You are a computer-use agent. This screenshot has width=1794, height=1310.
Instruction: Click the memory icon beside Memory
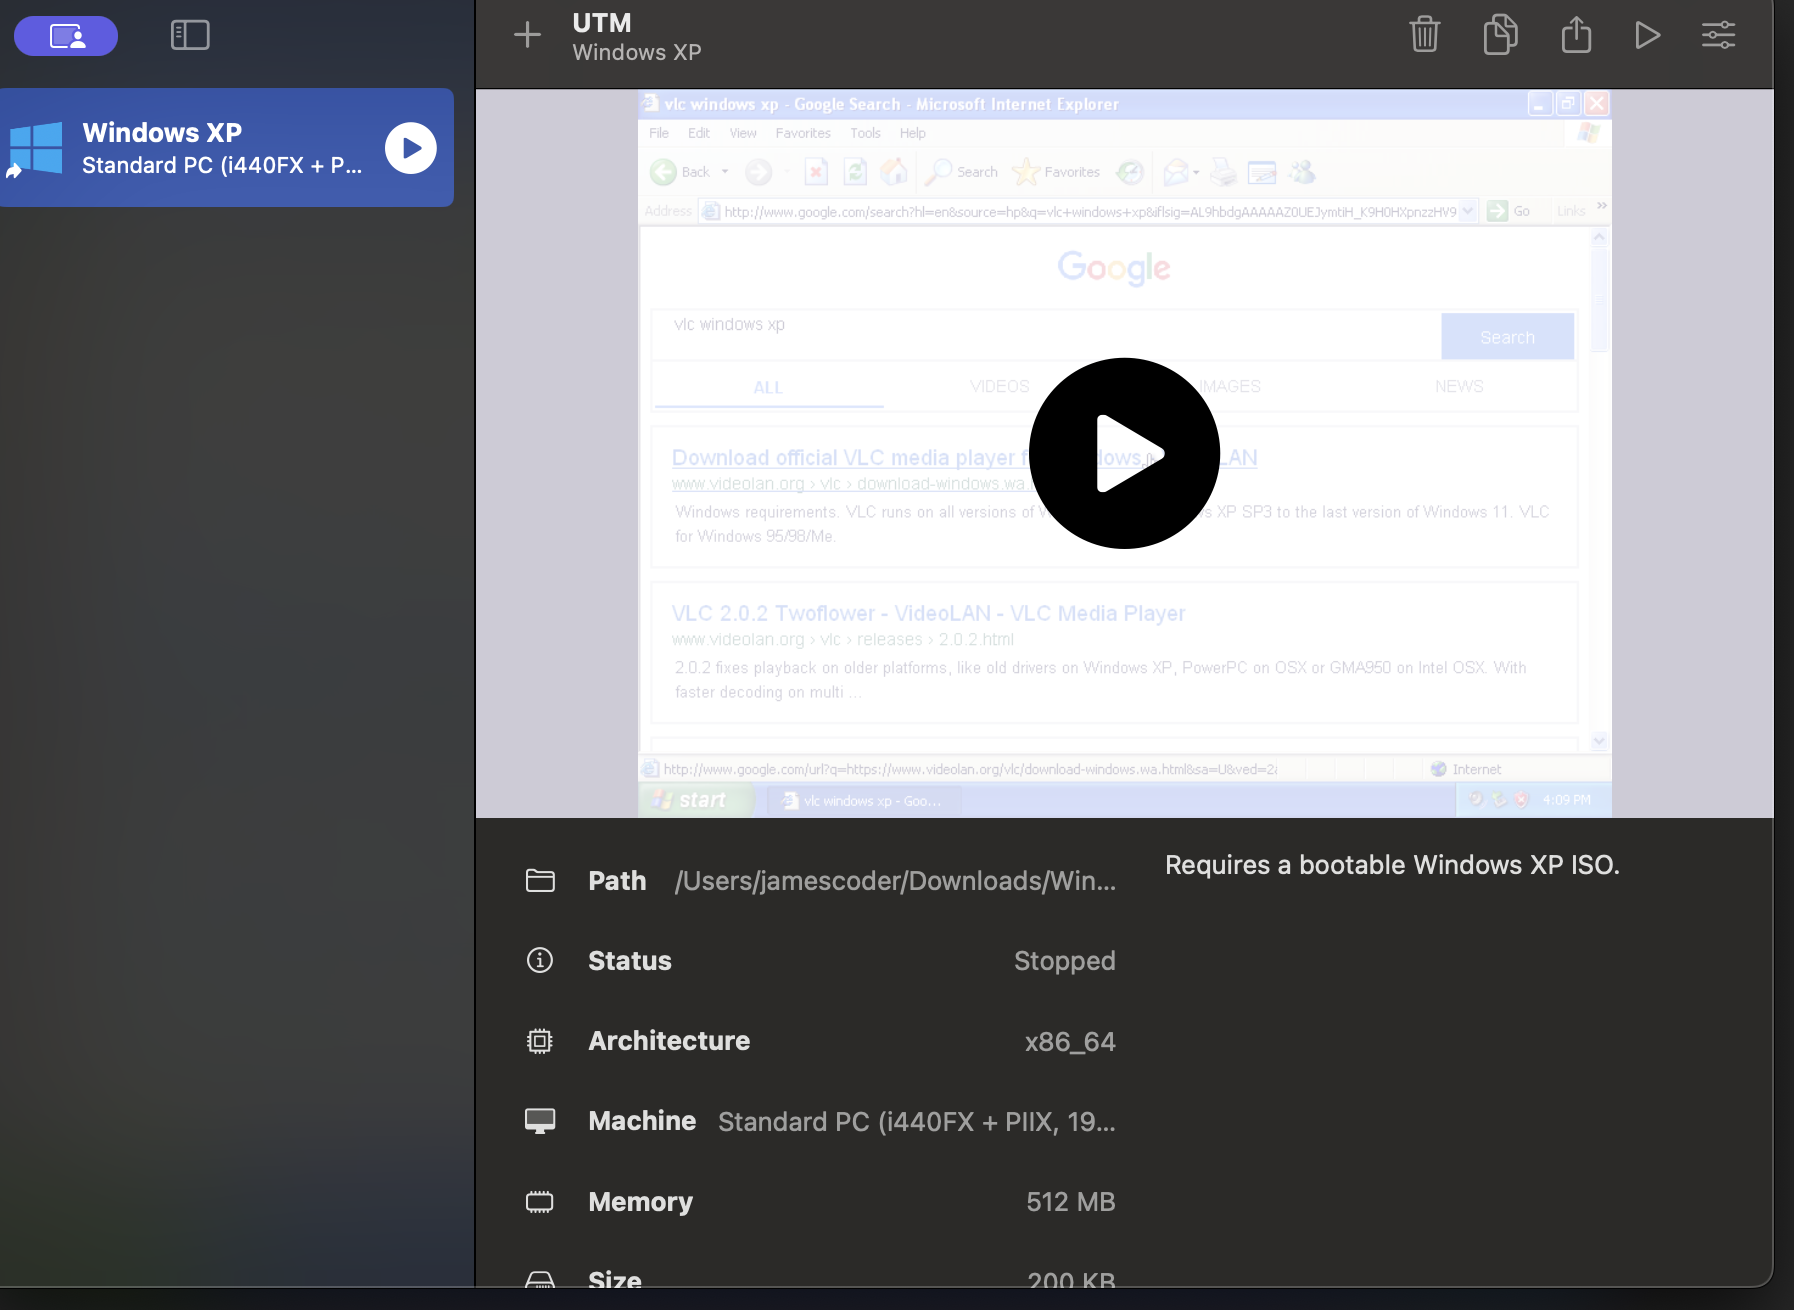[x=540, y=1201]
